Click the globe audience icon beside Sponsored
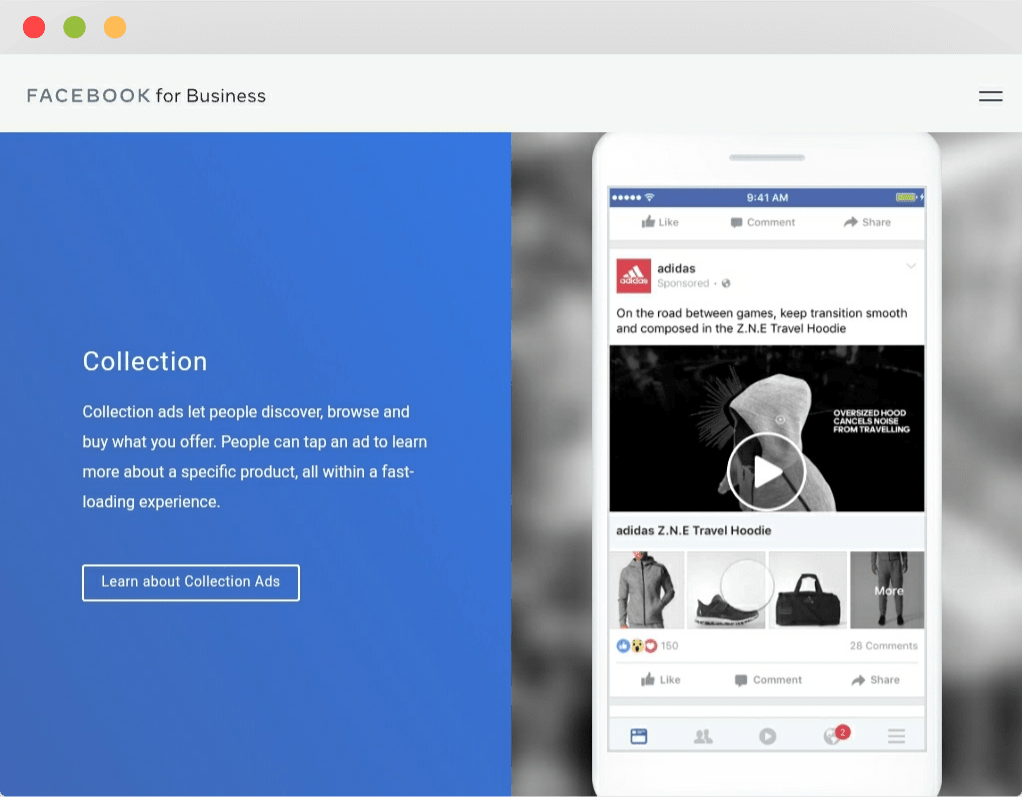This screenshot has width=1022, height=797. click(x=726, y=283)
